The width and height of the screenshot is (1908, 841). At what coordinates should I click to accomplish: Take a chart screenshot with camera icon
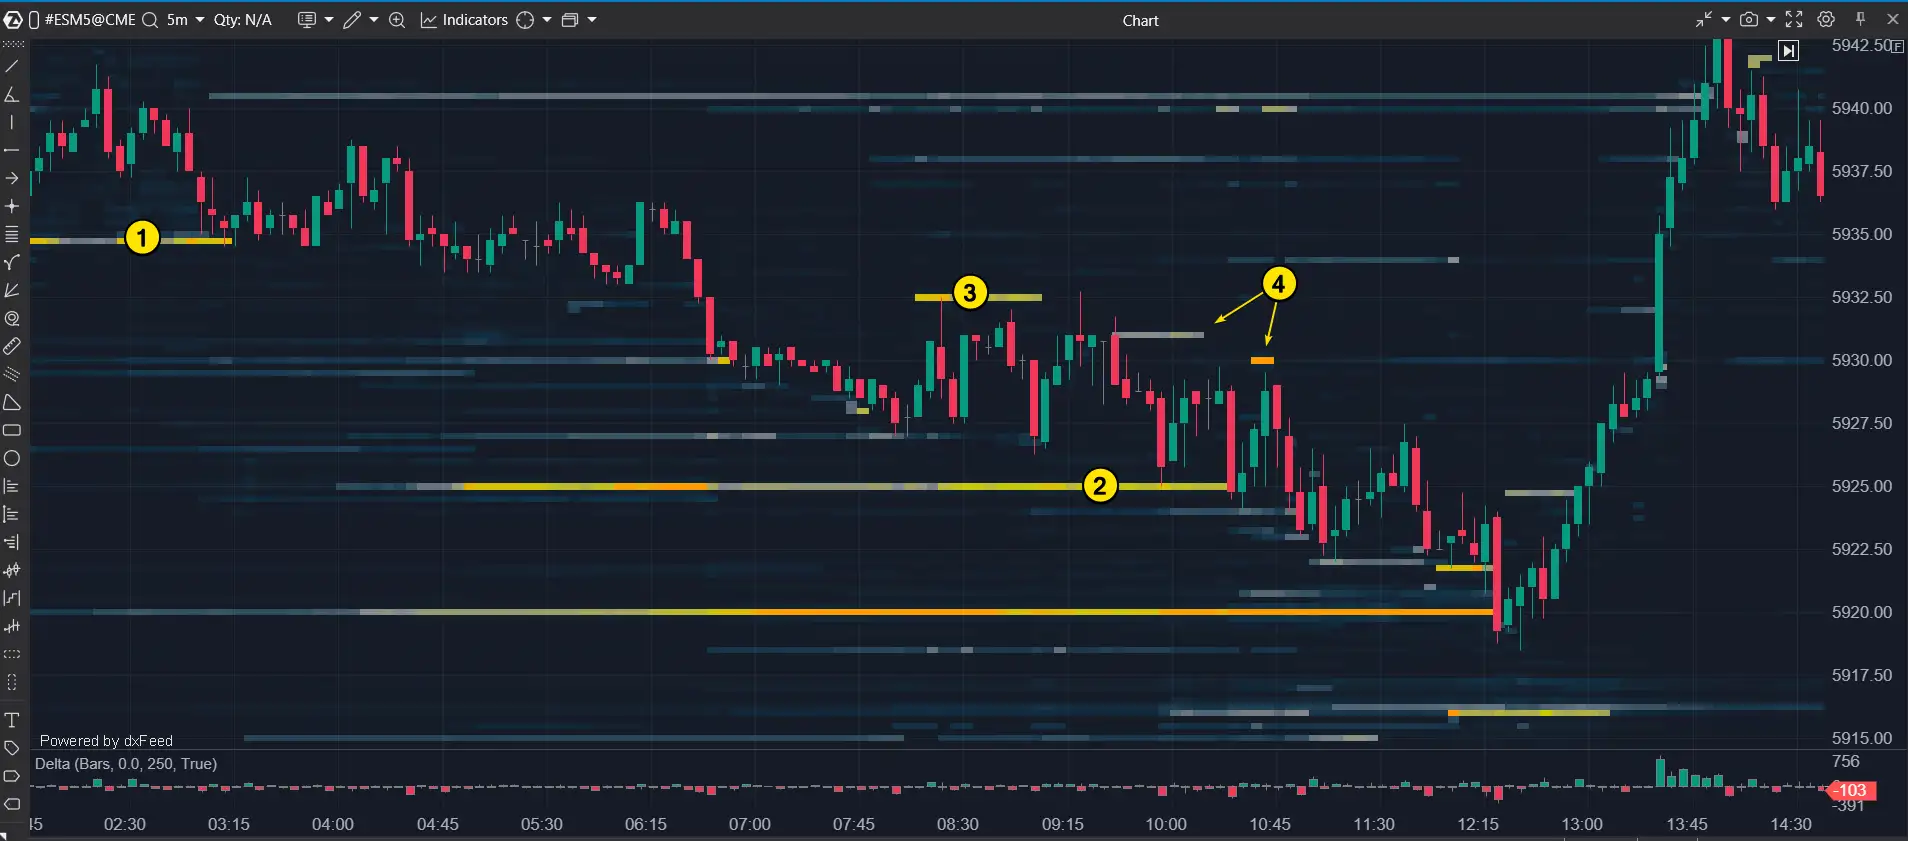tap(1749, 20)
